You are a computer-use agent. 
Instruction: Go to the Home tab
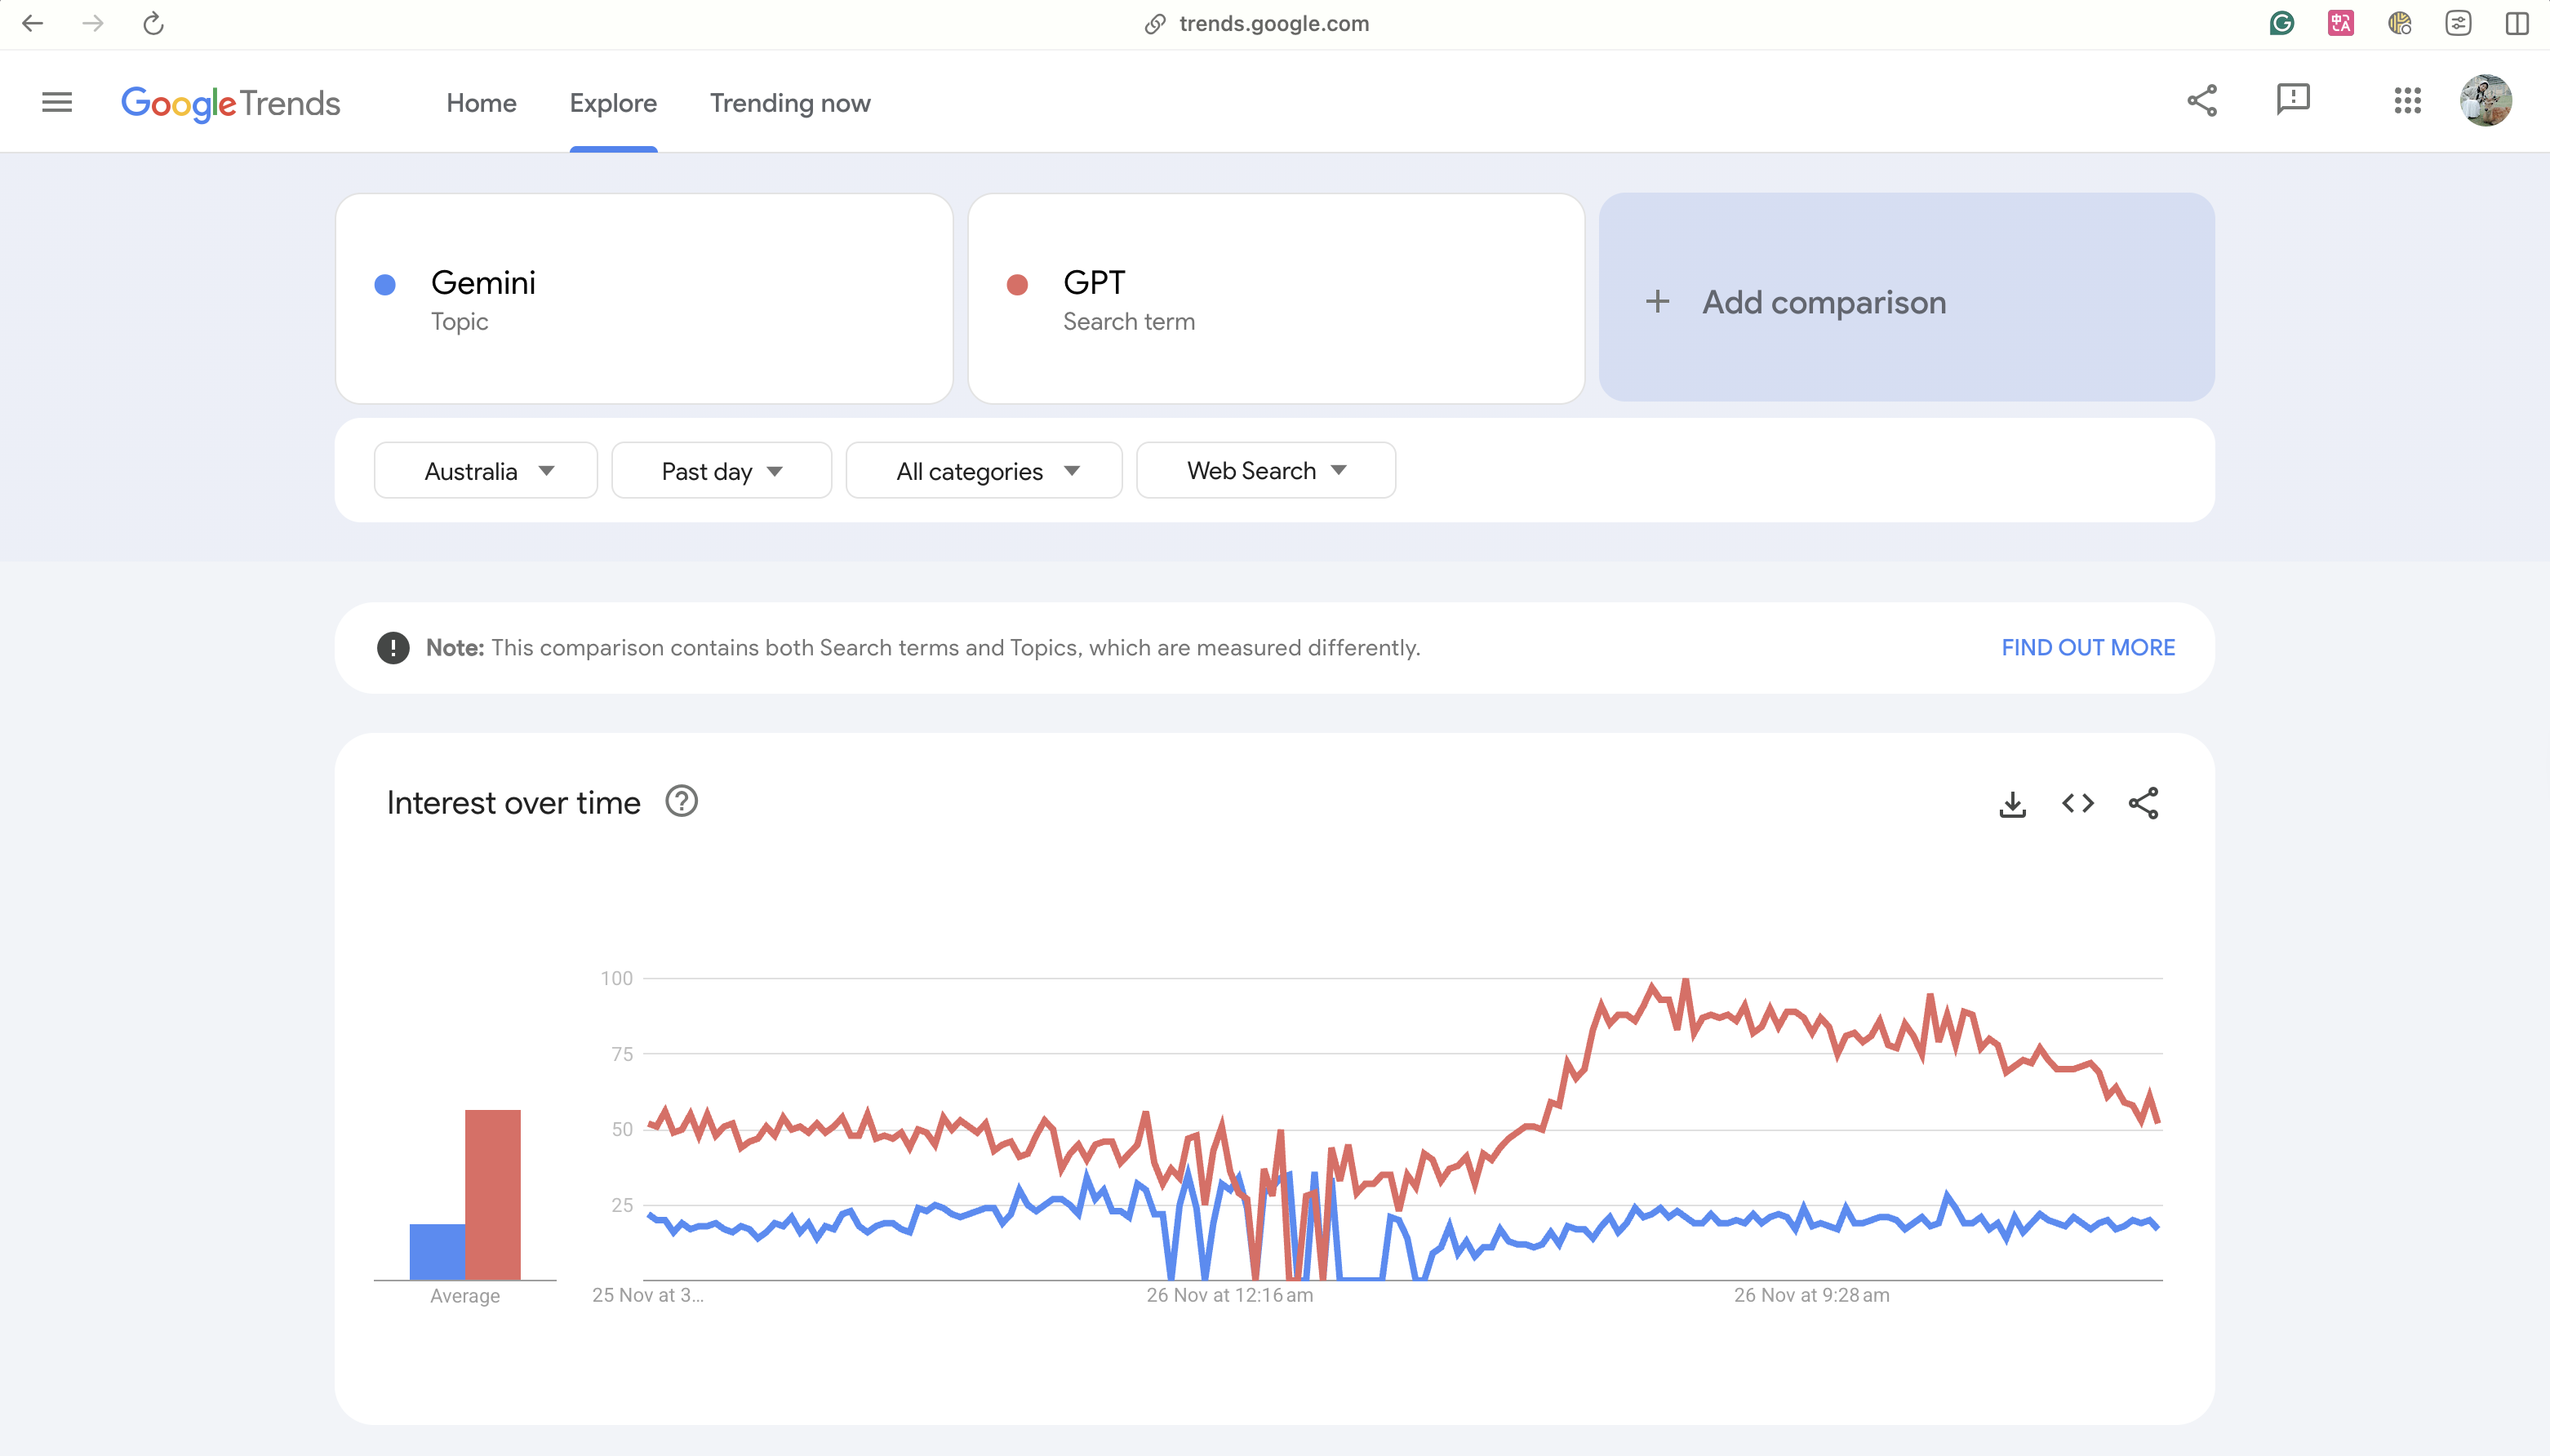click(481, 103)
